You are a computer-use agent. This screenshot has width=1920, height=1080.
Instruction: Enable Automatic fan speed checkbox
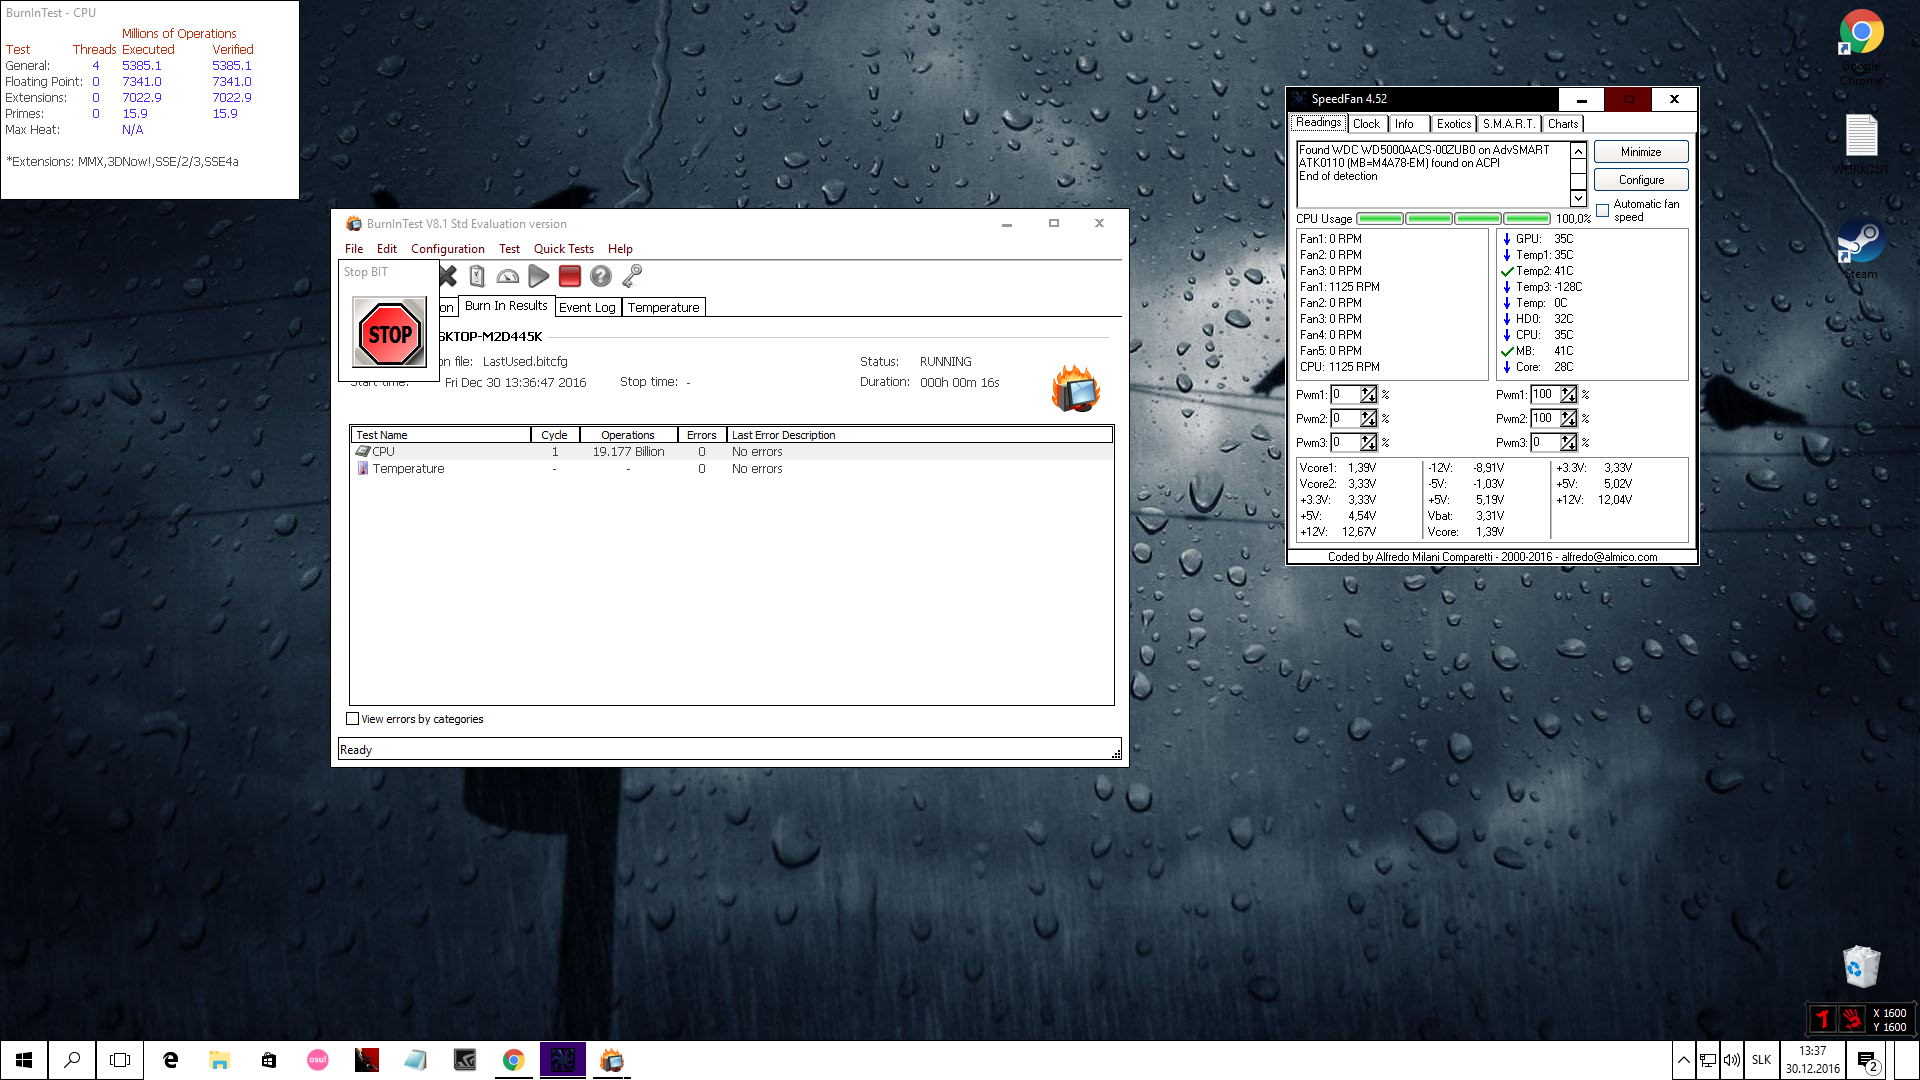(1603, 210)
